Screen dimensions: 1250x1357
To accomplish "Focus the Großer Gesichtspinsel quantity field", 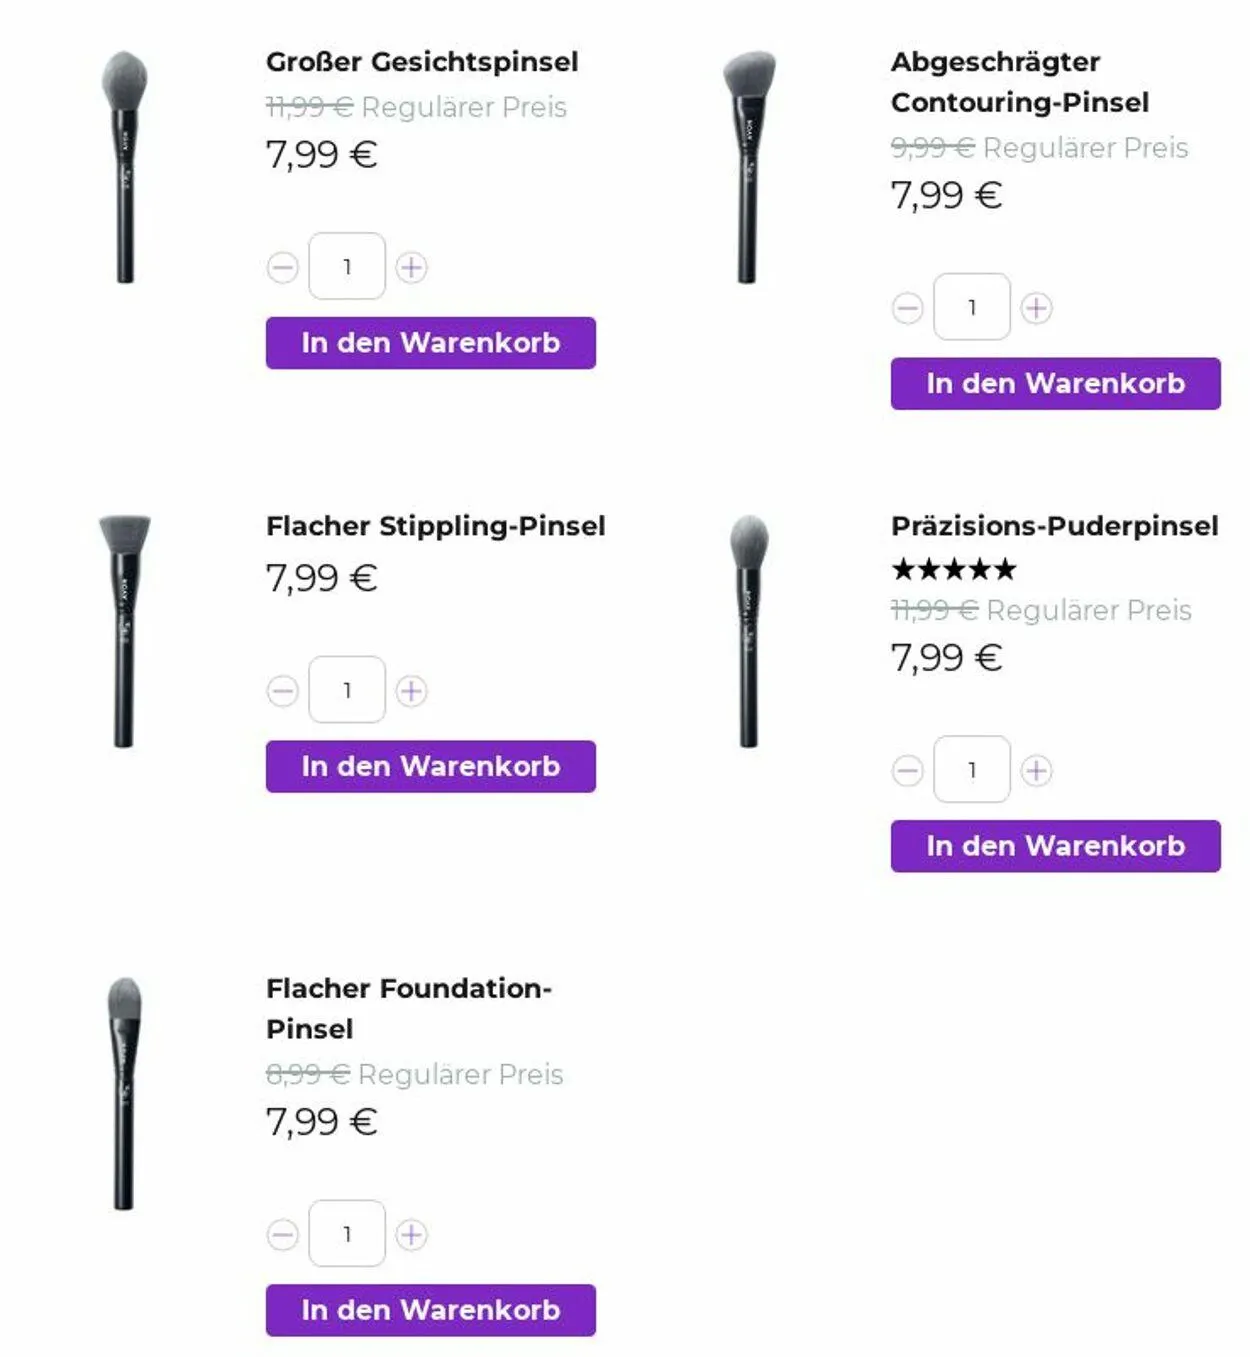I will (x=347, y=267).
